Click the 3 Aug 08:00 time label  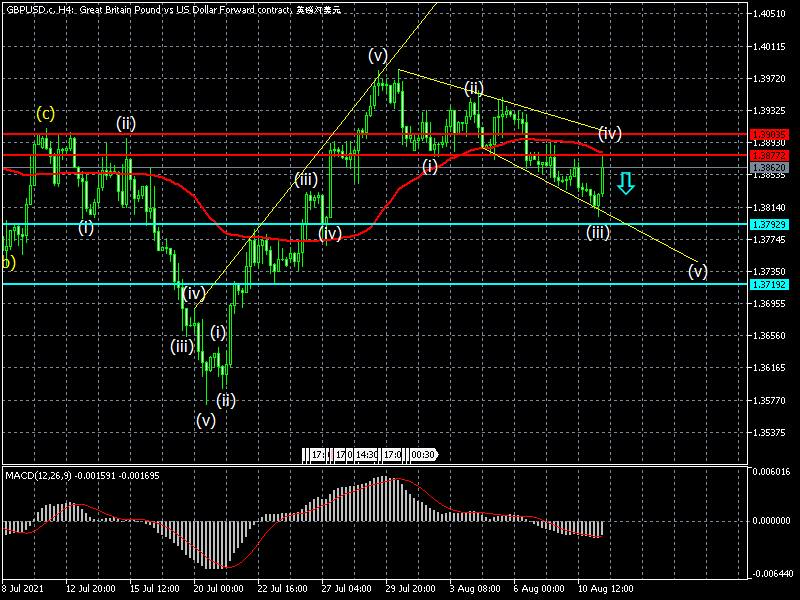(x=475, y=588)
